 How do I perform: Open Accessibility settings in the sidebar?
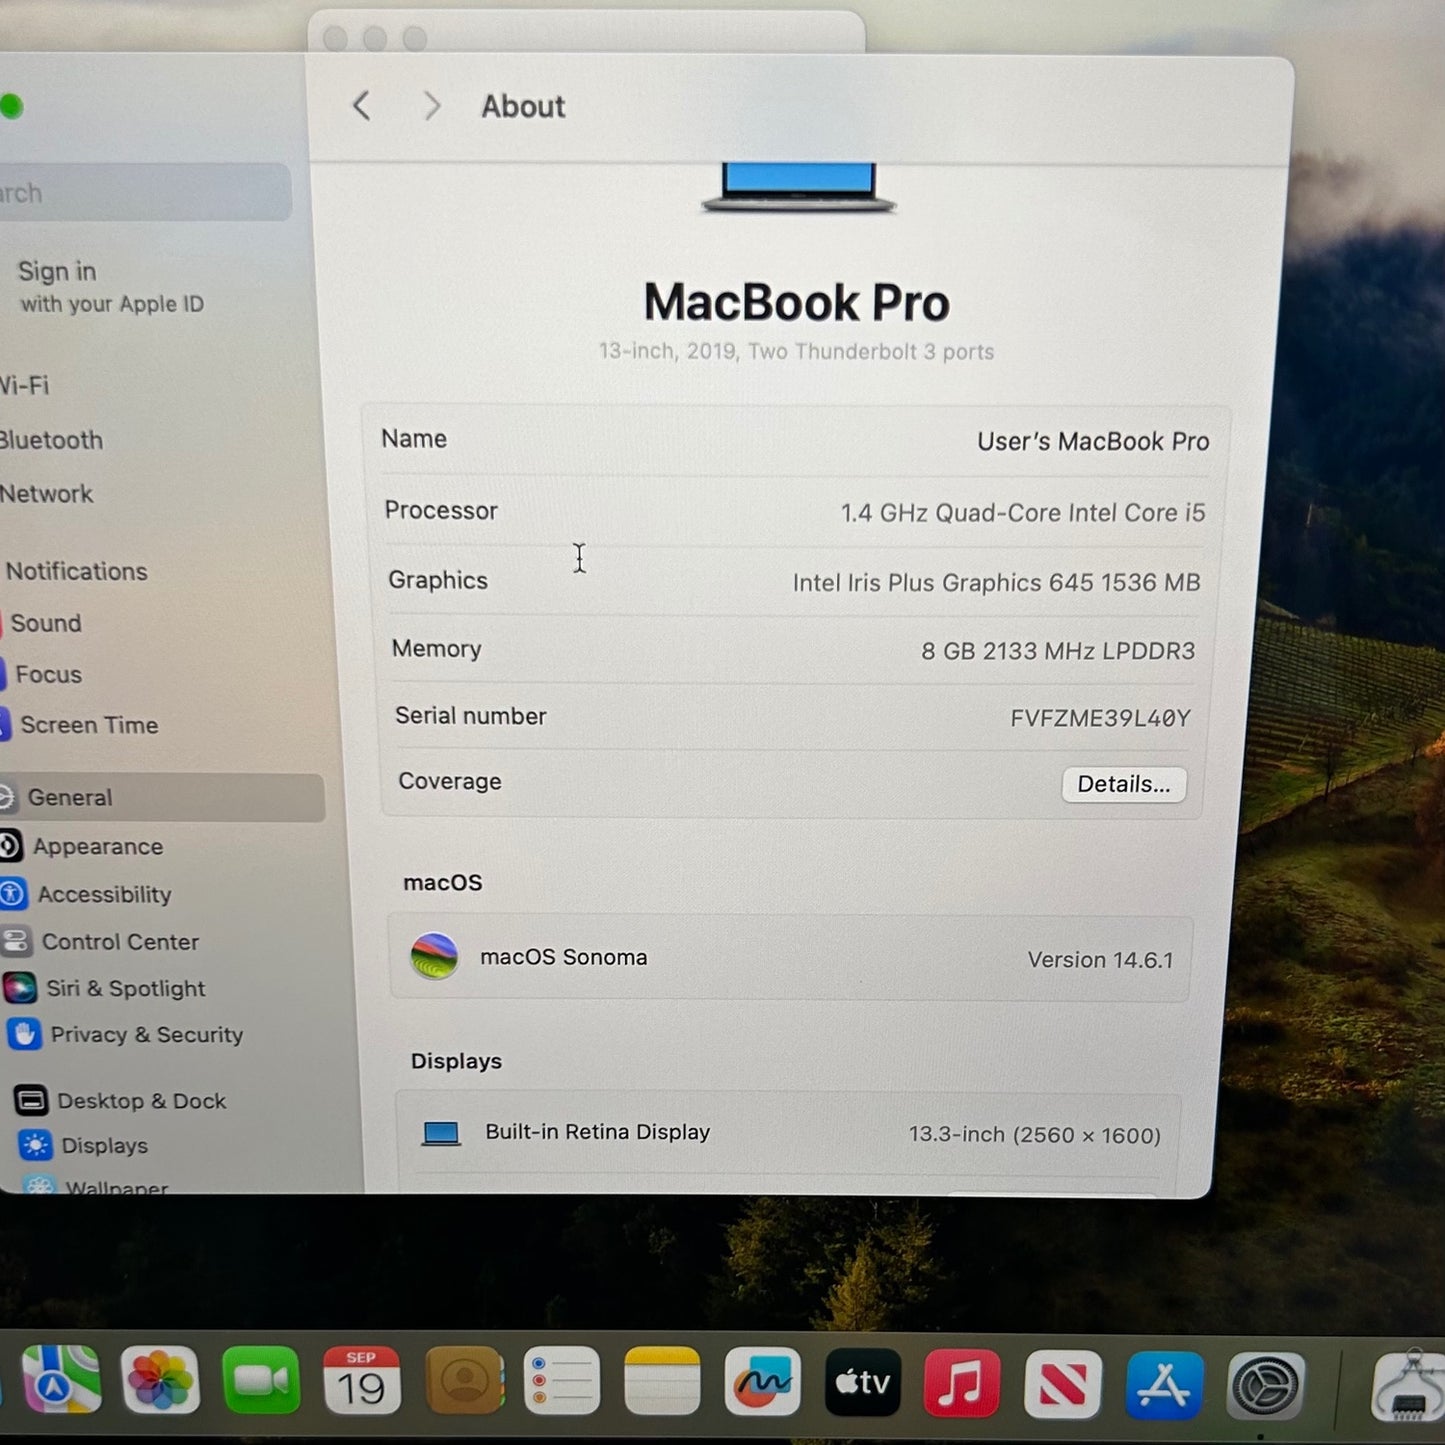pos(104,895)
